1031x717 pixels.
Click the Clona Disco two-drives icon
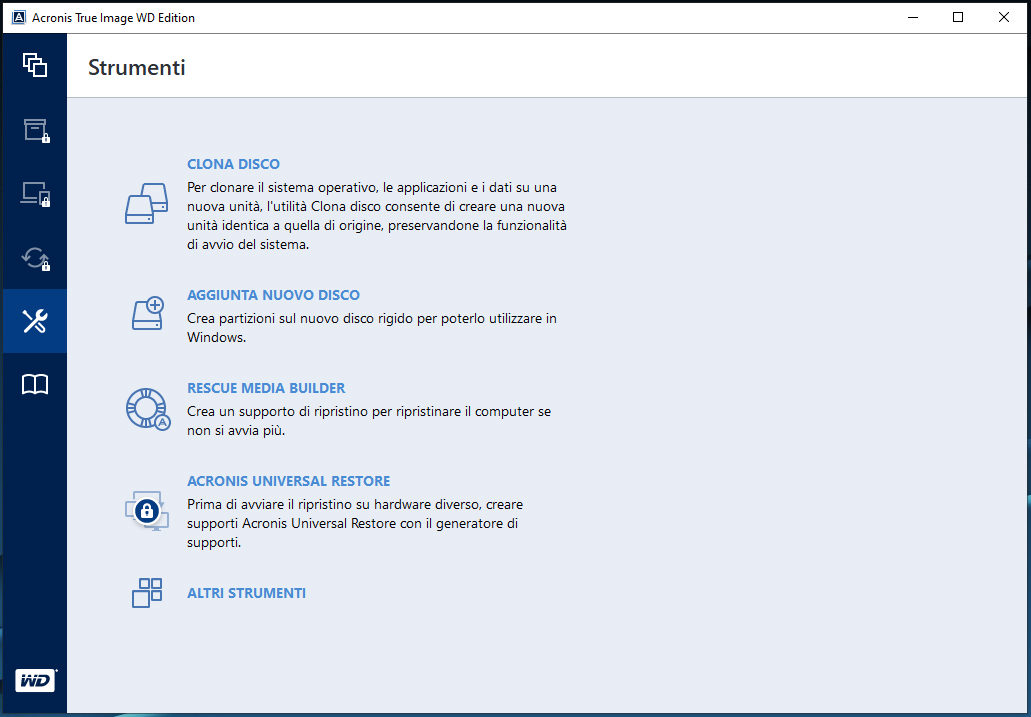tap(147, 203)
